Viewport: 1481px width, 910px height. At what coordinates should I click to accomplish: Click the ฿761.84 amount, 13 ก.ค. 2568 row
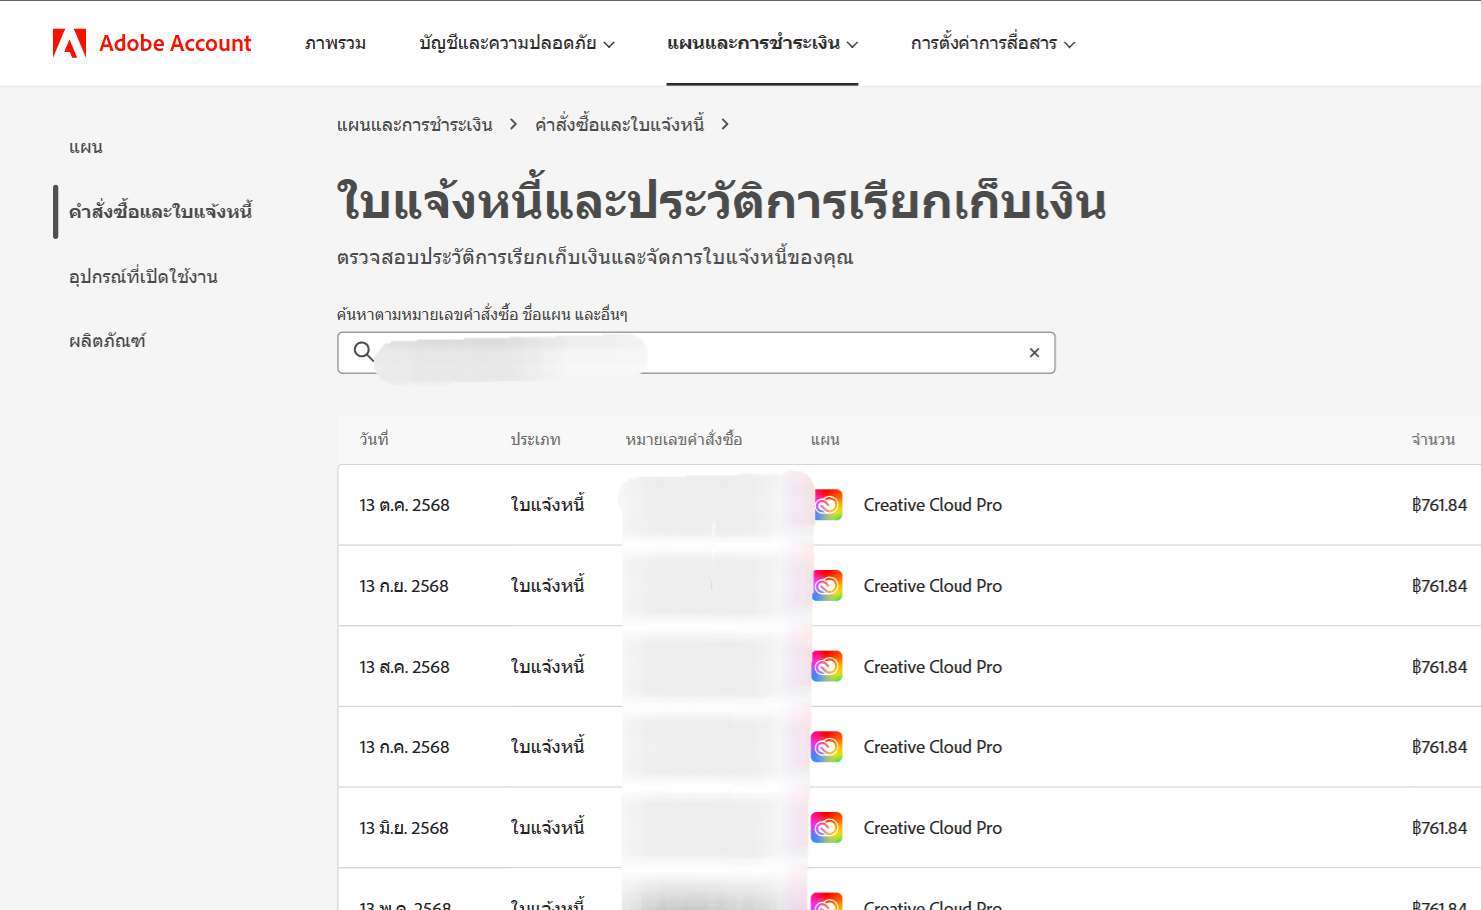pos(1439,747)
